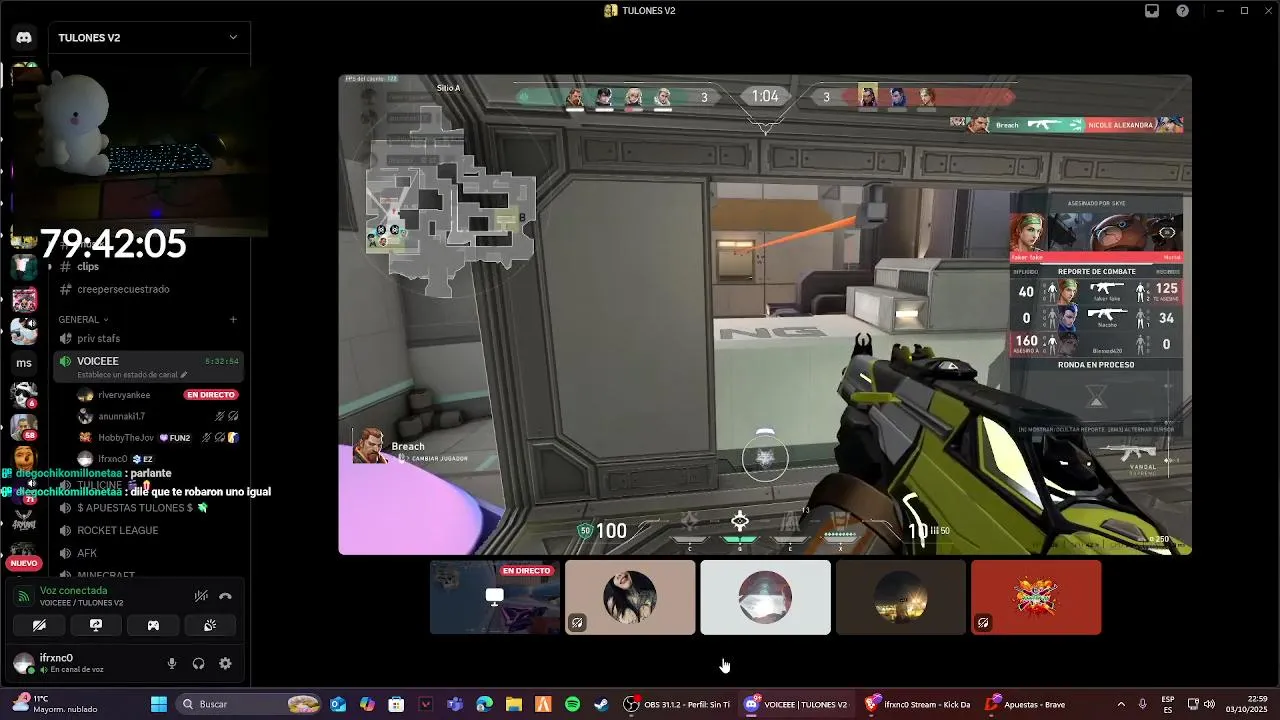Toggle headphones deafen in user panel
Image resolution: width=1280 pixels, height=720 pixels.
point(198,663)
